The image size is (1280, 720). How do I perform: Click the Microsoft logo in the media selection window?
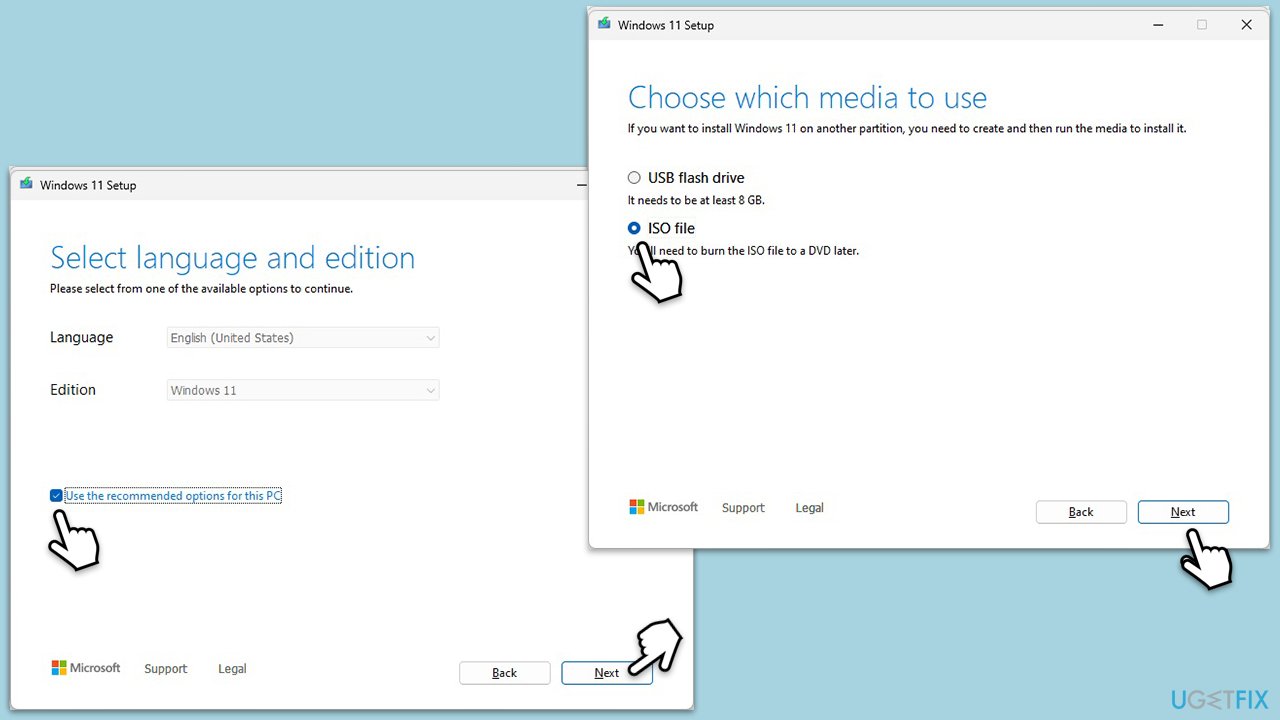coord(664,507)
